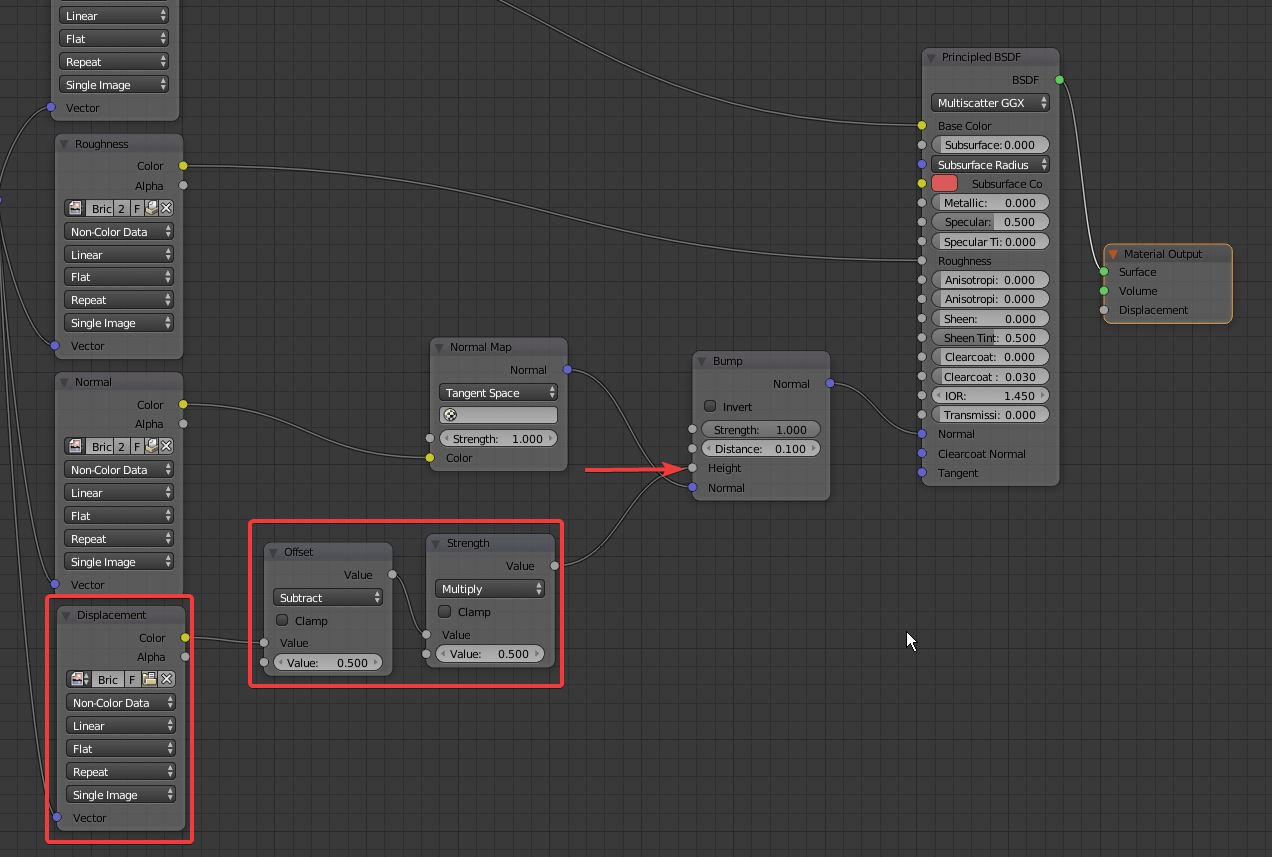Image resolution: width=1272 pixels, height=857 pixels.
Task: Check Clamp on the Strength math node
Action: coord(444,611)
